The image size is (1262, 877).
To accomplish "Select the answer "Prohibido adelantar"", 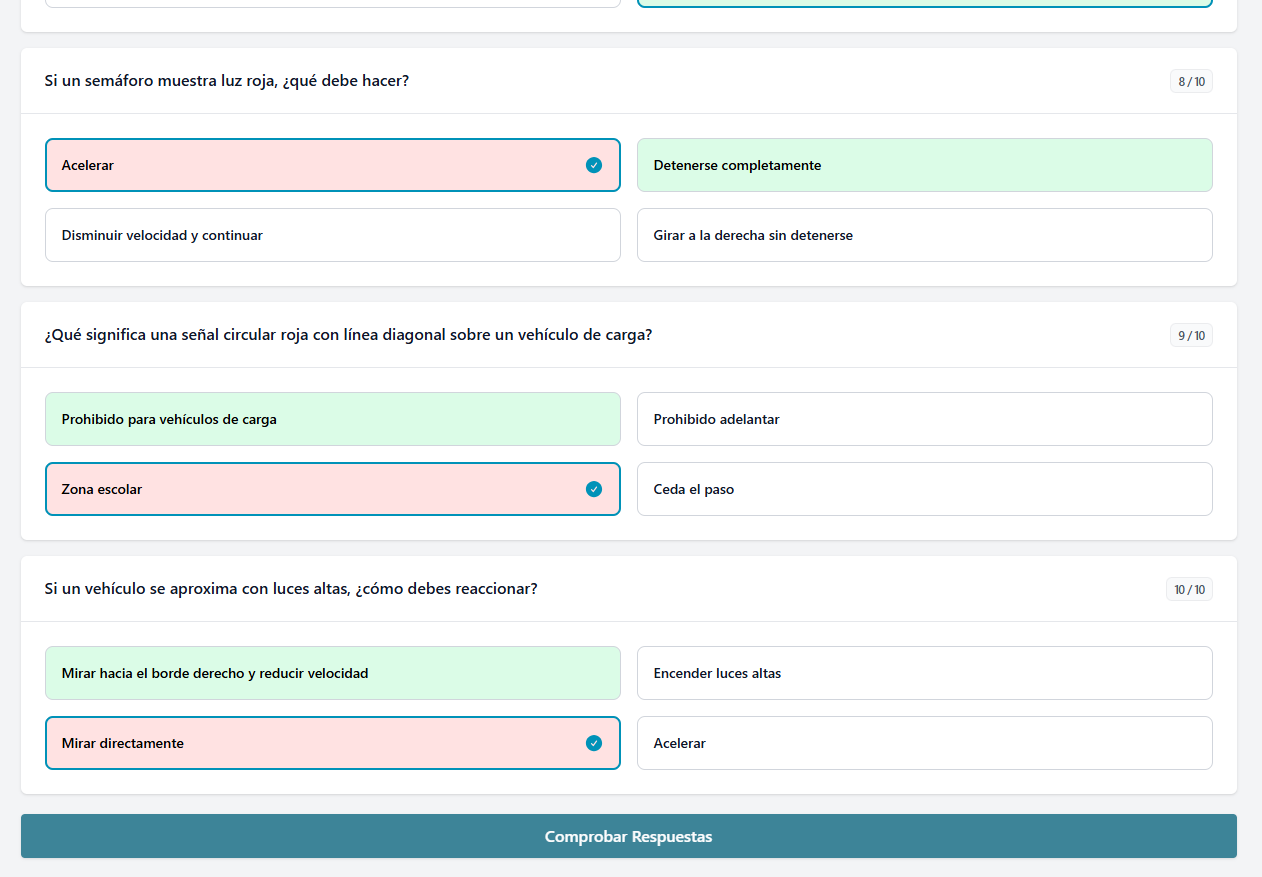I will (924, 419).
